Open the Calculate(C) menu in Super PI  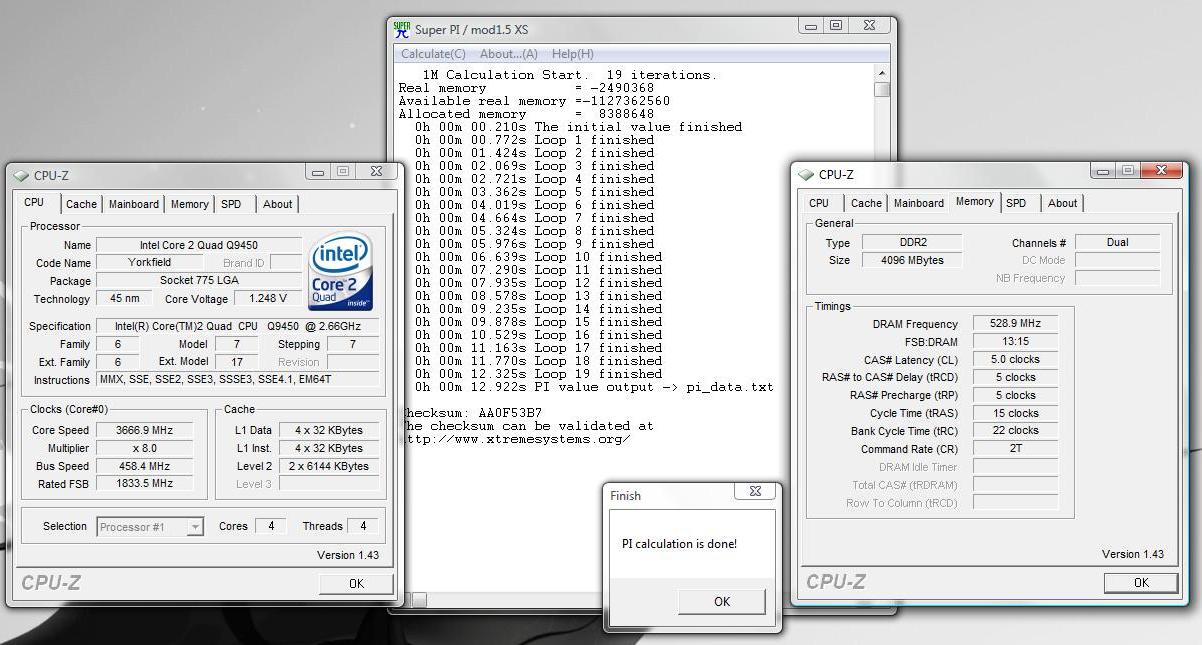tap(433, 54)
